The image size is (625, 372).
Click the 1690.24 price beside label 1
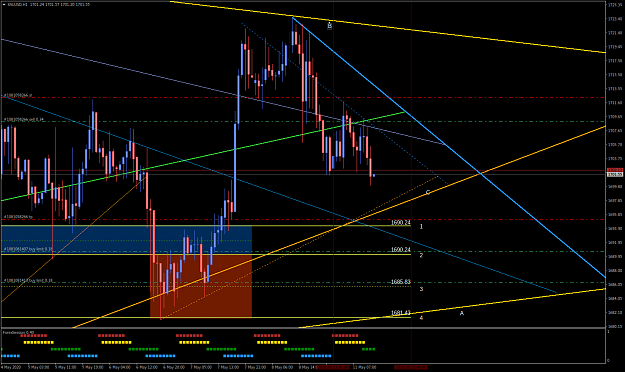click(401, 223)
